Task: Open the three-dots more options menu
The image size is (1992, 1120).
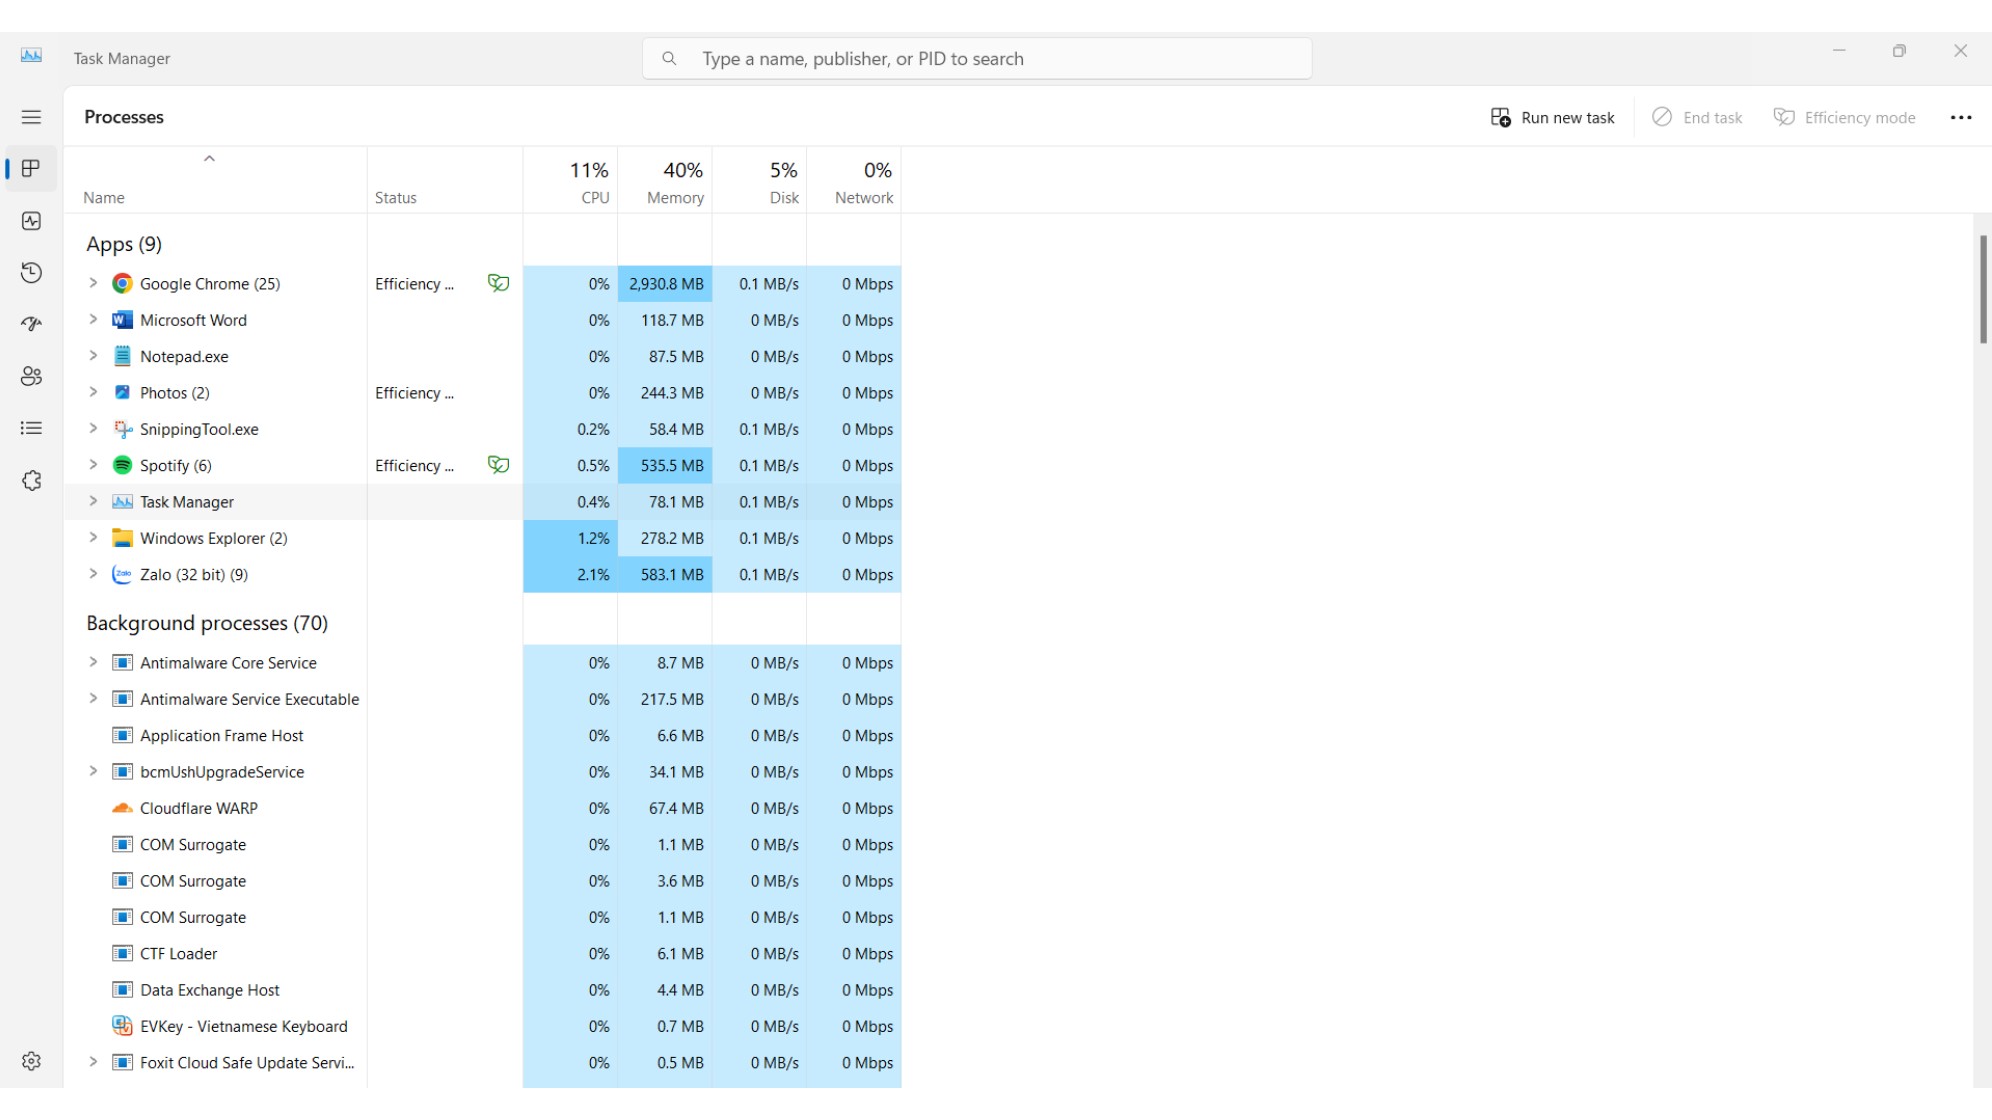Action: [x=1960, y=118]
